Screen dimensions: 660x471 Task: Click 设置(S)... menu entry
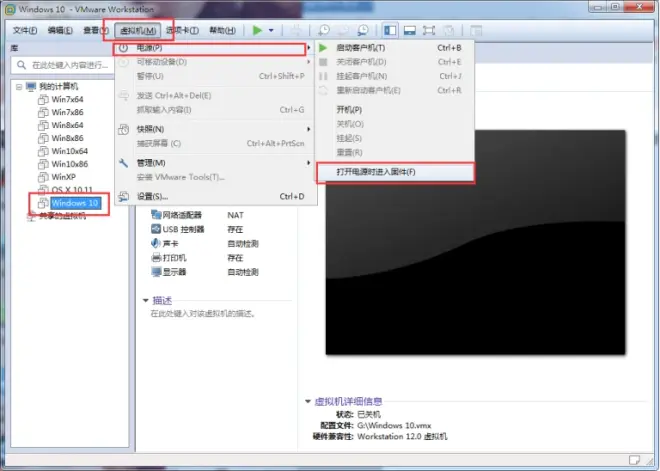(215, 197)
